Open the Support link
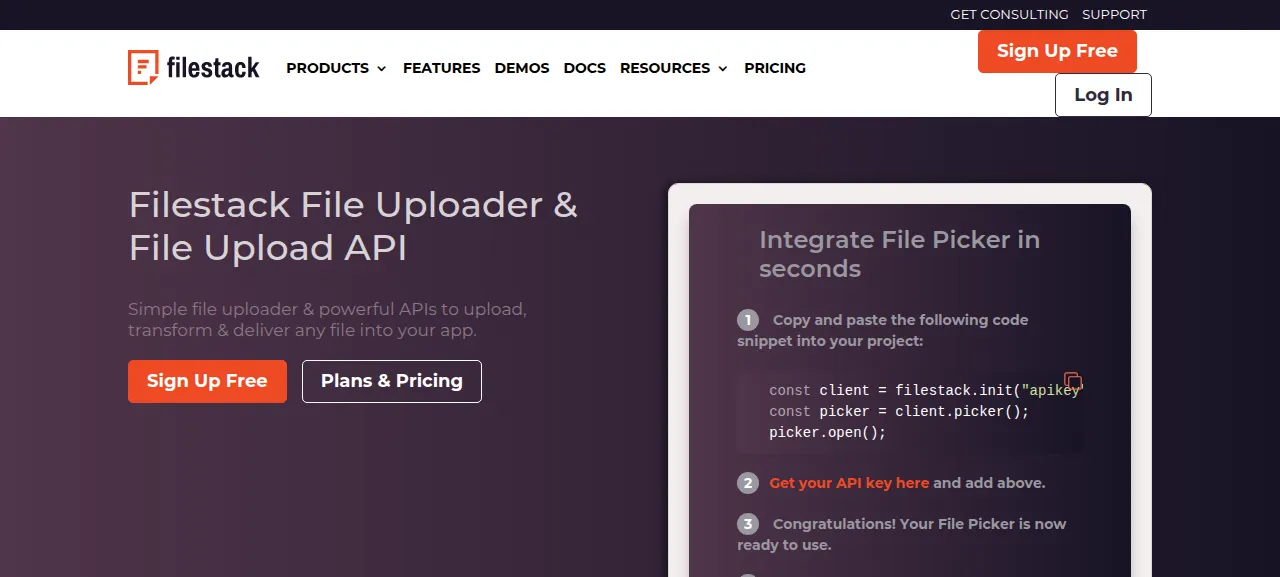Viewport: 1280px width, 577px height. [x=1114, y=15]
